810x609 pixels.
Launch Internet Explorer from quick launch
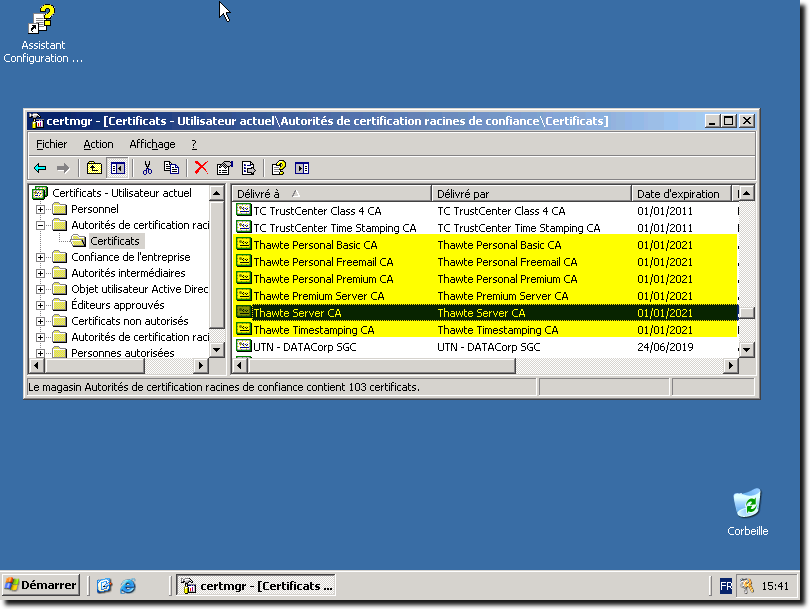[x=128, y=586]
